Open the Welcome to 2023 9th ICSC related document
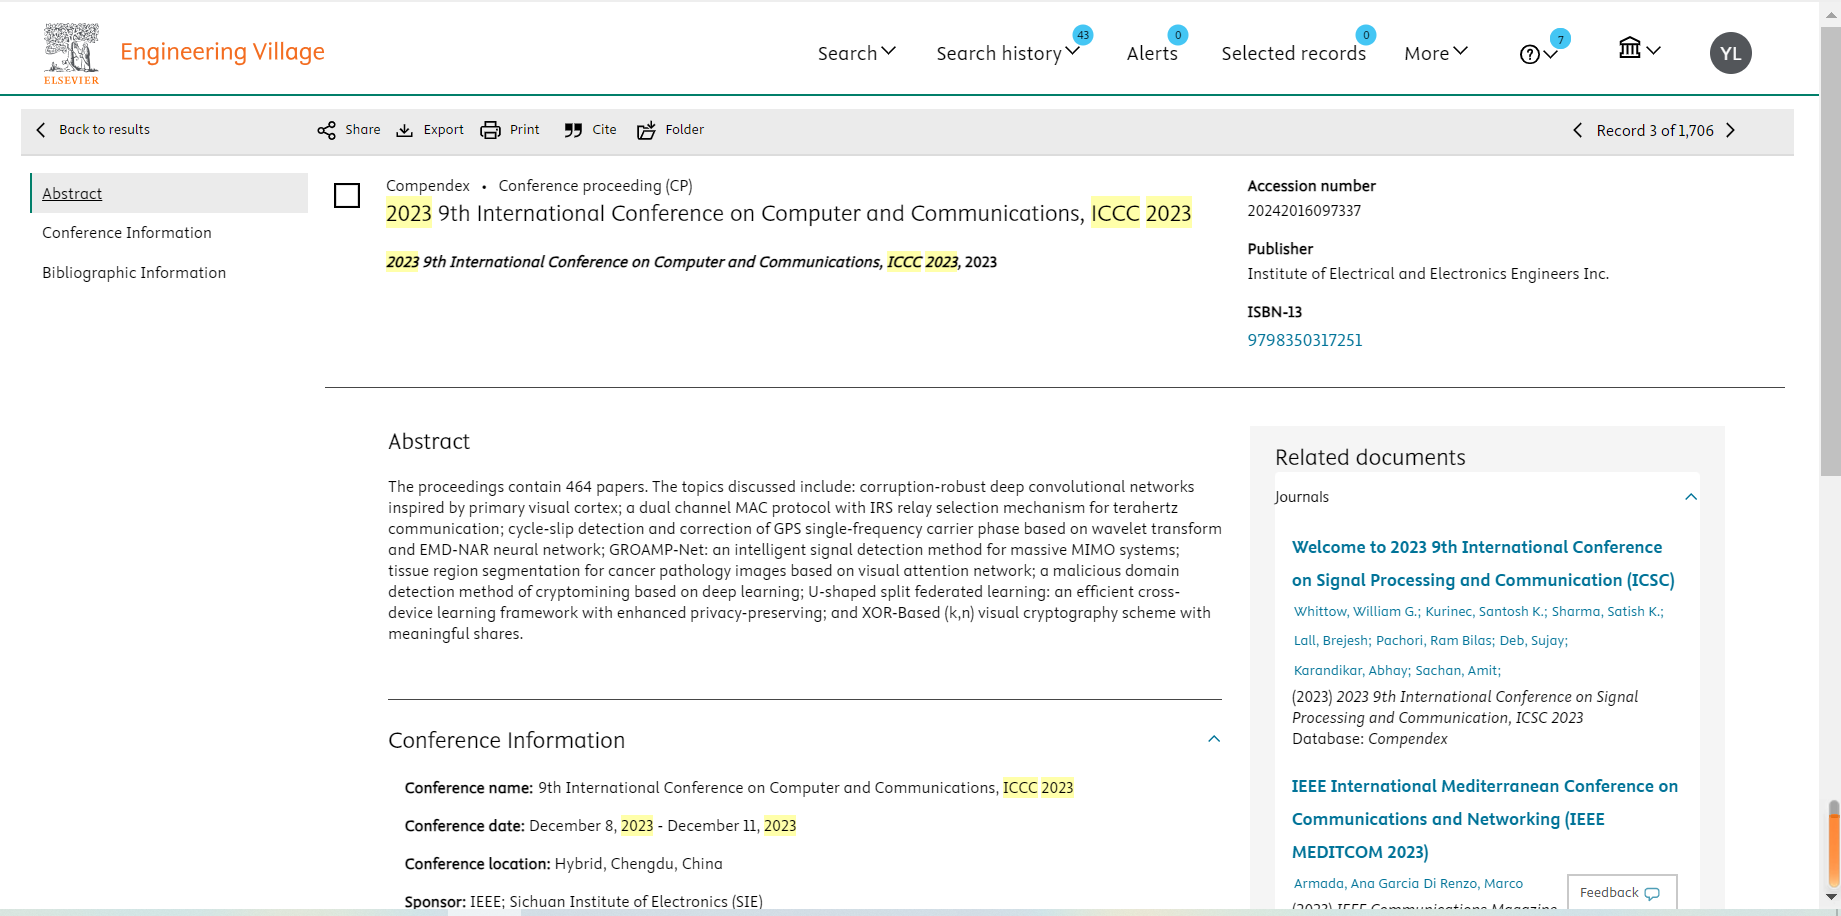Screen dimensions: 1841x916 (1483, 564)
